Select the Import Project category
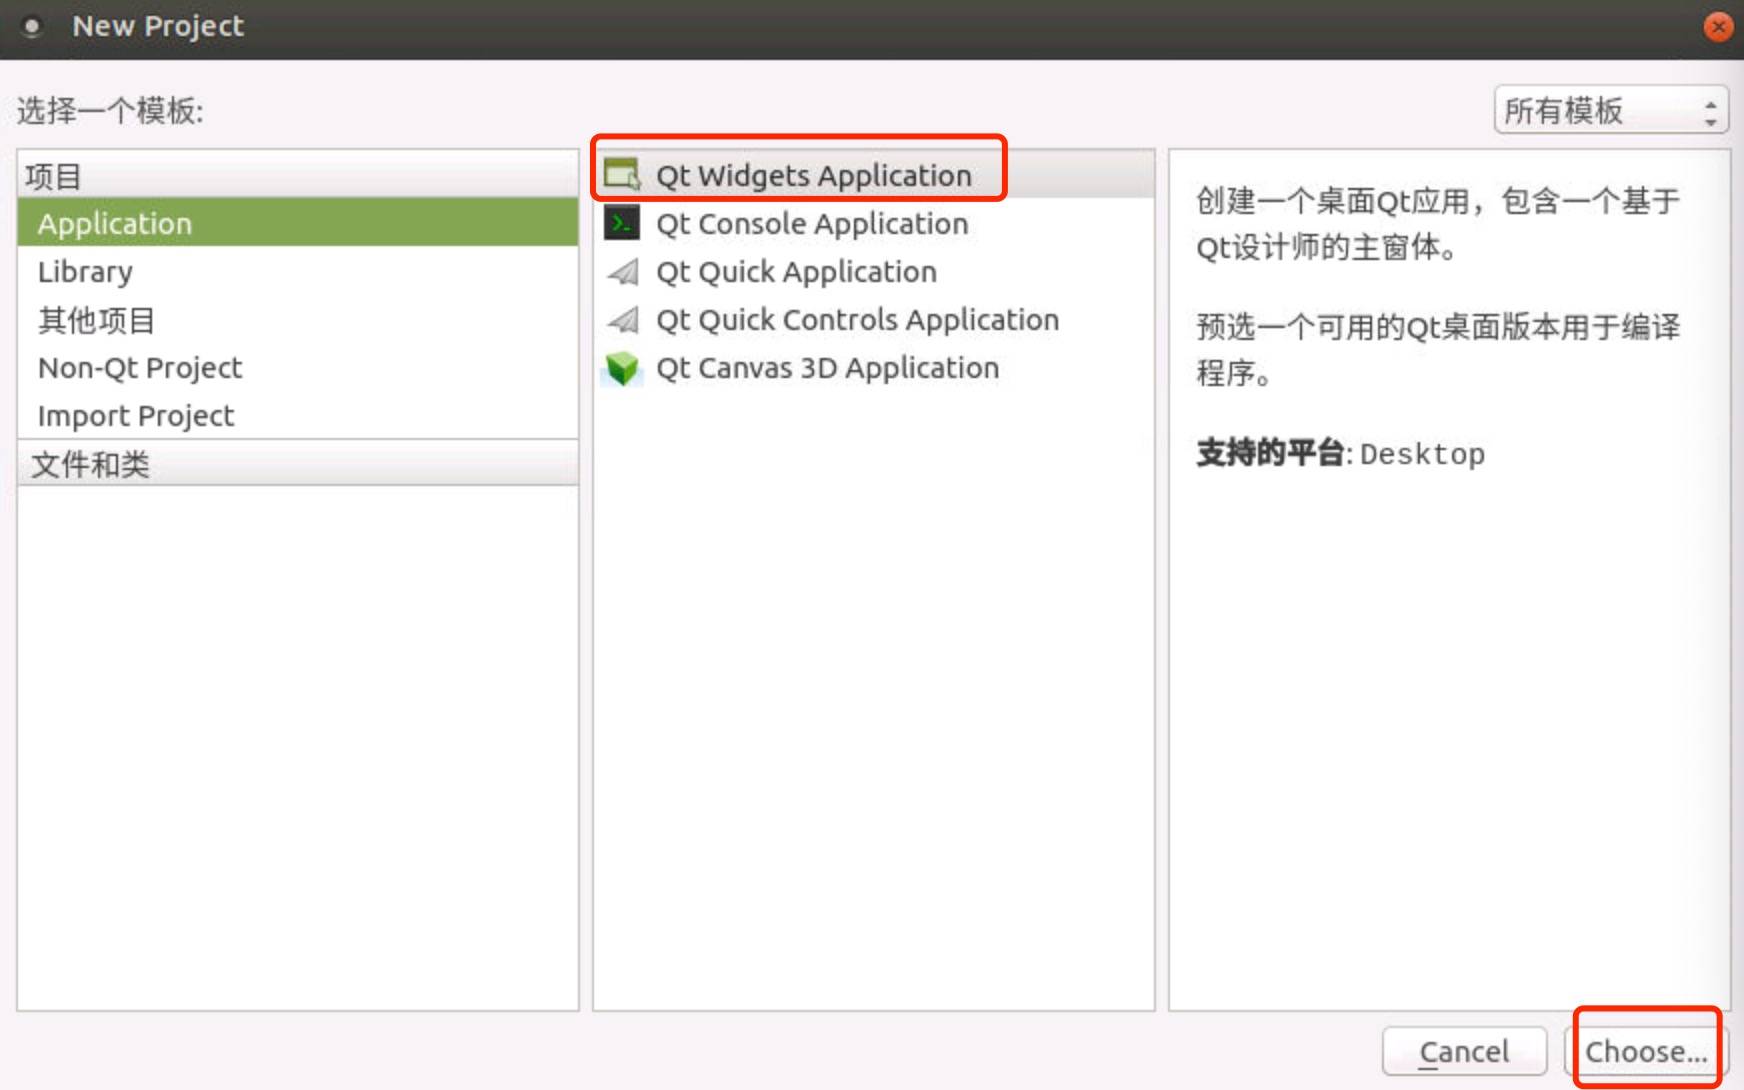 click(x=298, y=416)
